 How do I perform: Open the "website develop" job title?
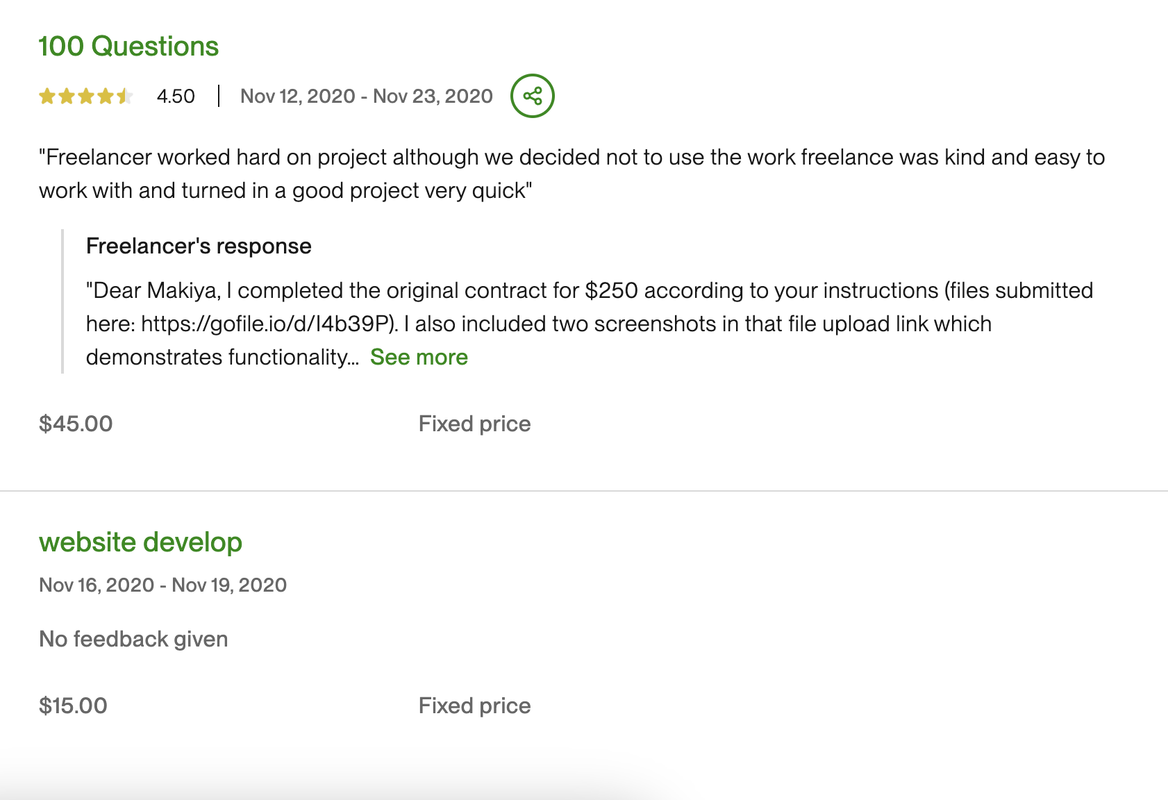(140, 542)
